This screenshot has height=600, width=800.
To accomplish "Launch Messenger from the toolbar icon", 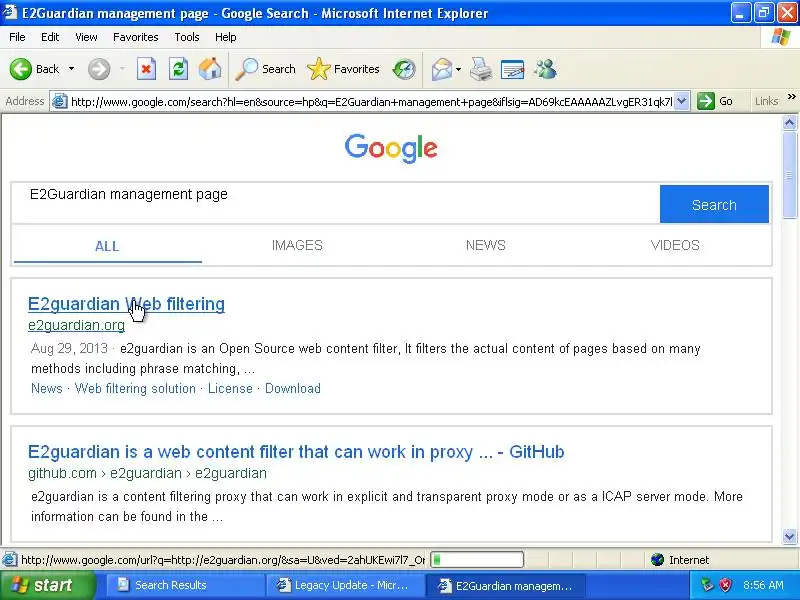I will click(x=545, y=69).
